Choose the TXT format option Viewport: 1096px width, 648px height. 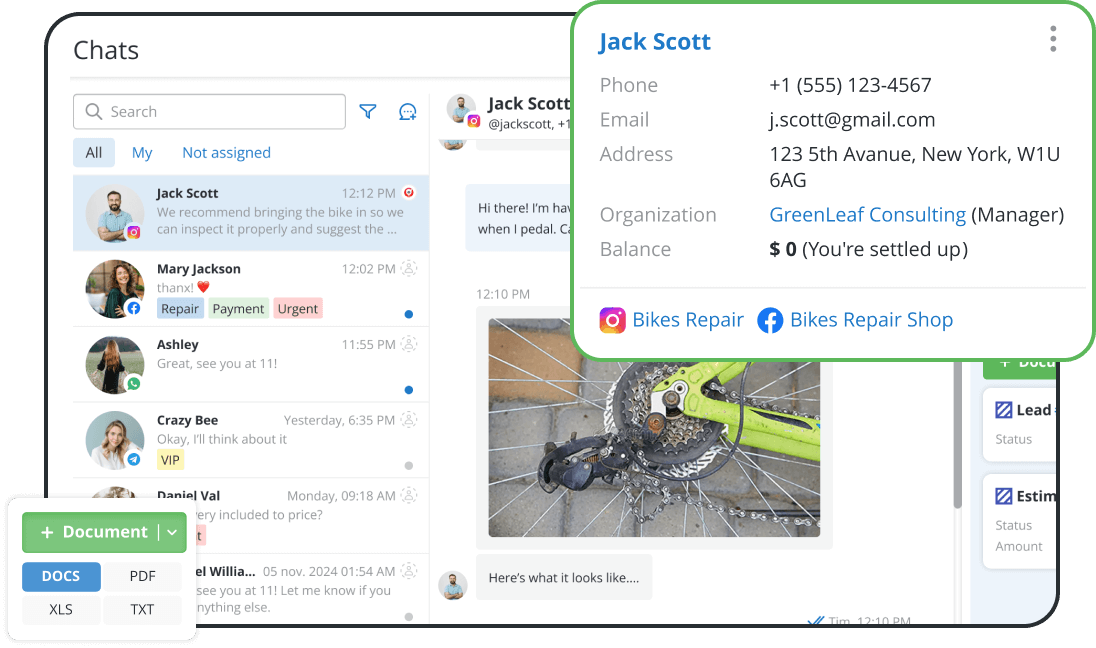point(142,609)
